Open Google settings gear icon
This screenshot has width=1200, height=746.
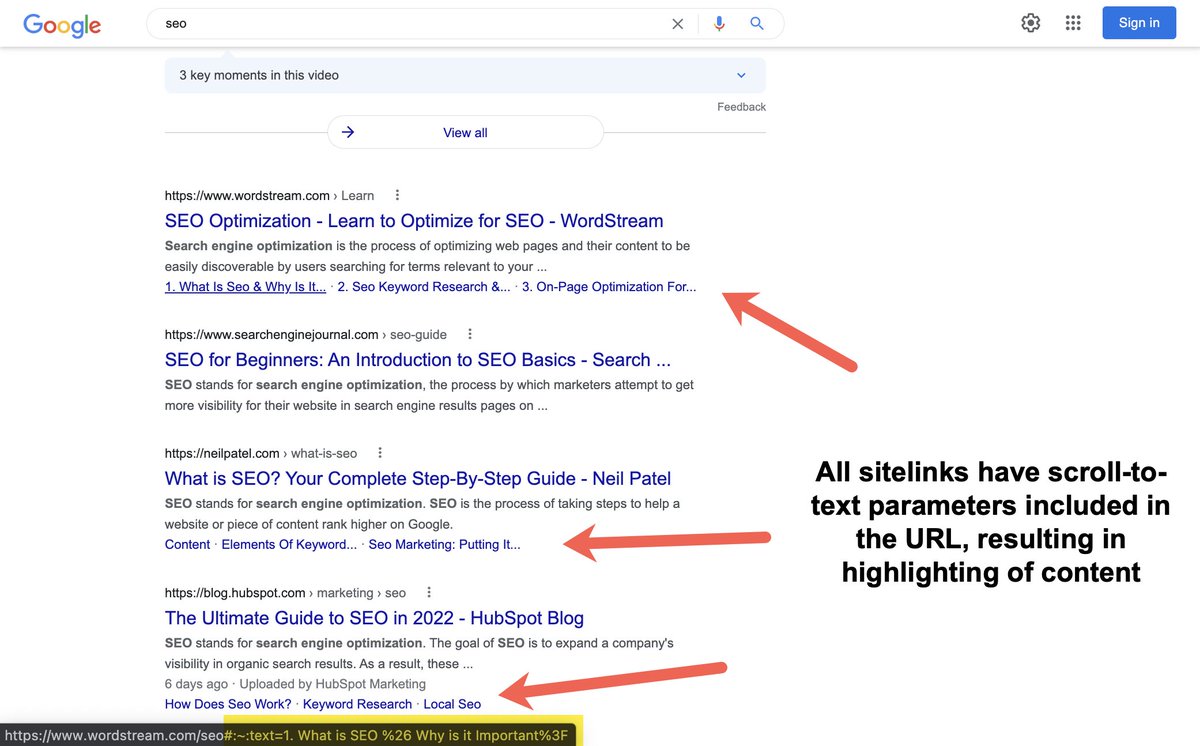tap(1031, 23)
